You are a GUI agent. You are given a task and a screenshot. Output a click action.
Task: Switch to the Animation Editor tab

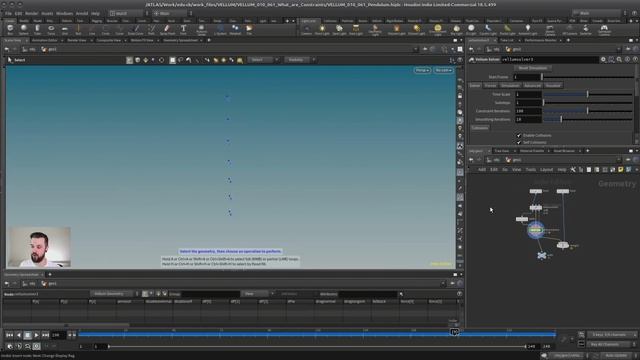44,40
